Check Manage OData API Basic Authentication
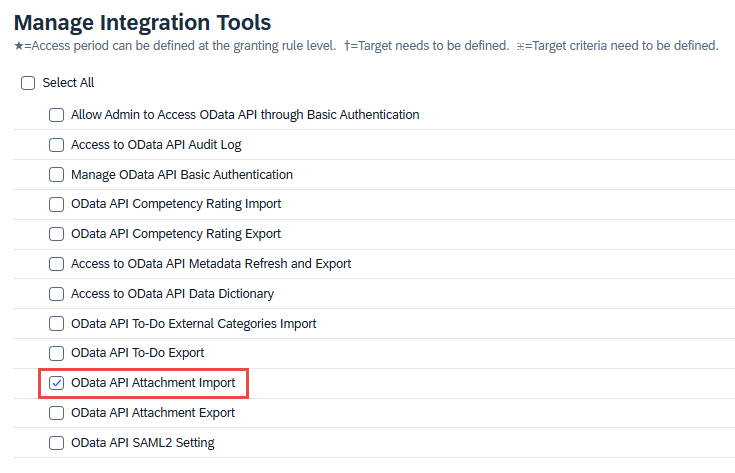This screenshot has height=473, width=735. [57, 175]
